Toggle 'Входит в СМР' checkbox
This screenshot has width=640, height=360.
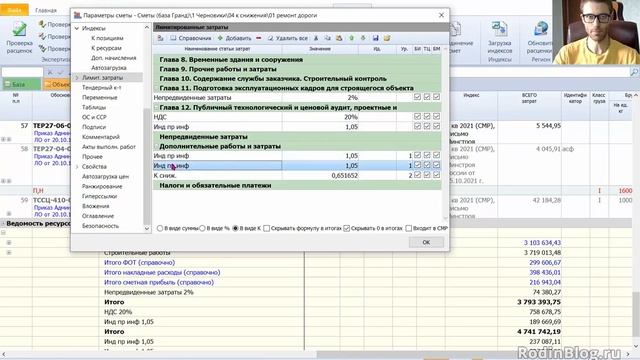(409, 228)
